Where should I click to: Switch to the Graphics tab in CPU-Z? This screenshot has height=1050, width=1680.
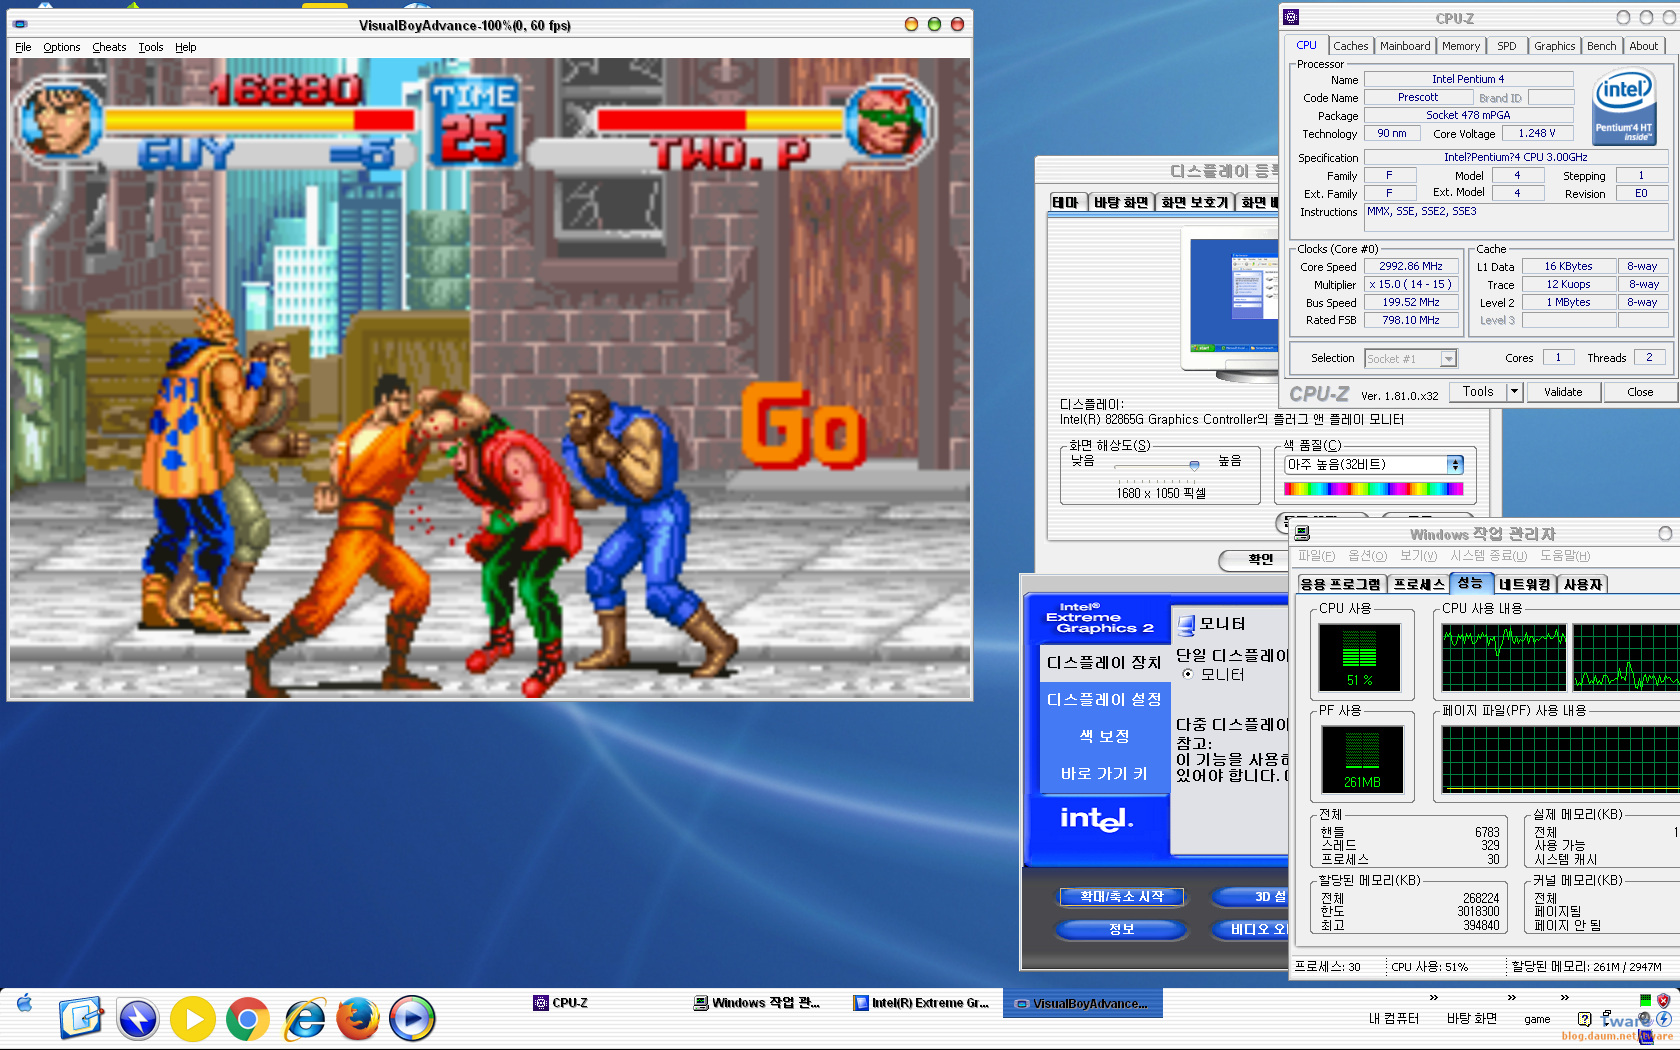[x=1554, y=46]
